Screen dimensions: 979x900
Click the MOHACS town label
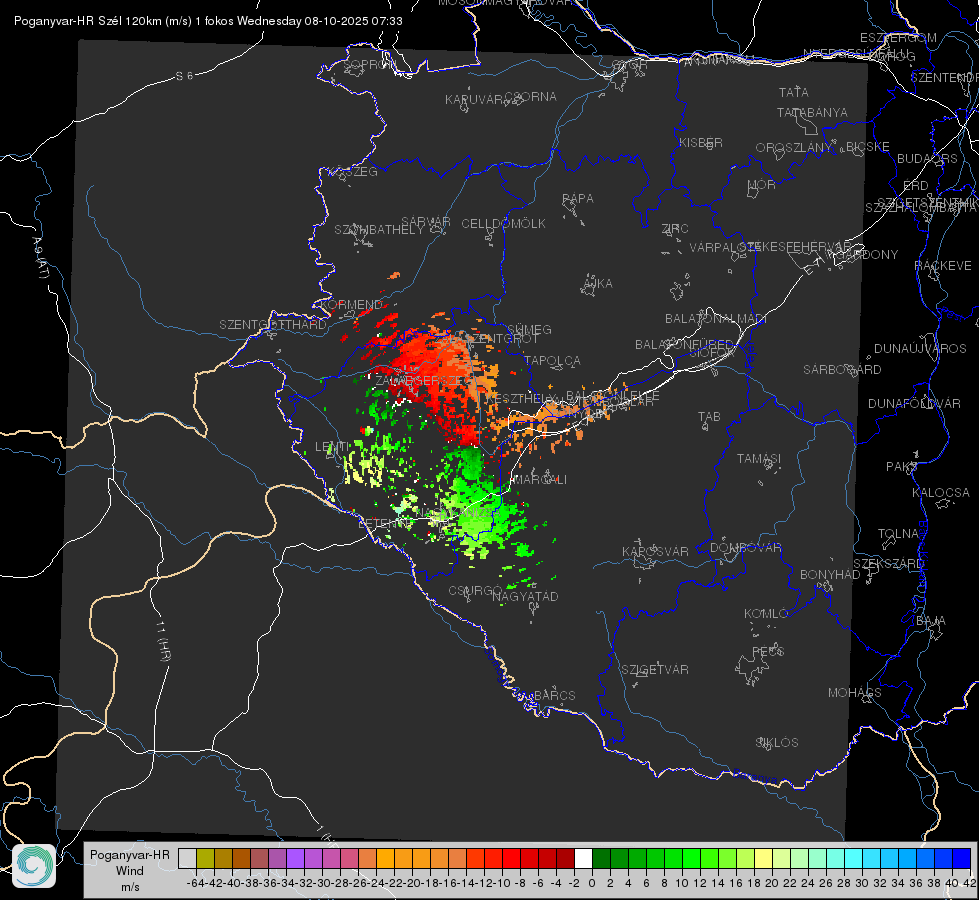[854, 693]
